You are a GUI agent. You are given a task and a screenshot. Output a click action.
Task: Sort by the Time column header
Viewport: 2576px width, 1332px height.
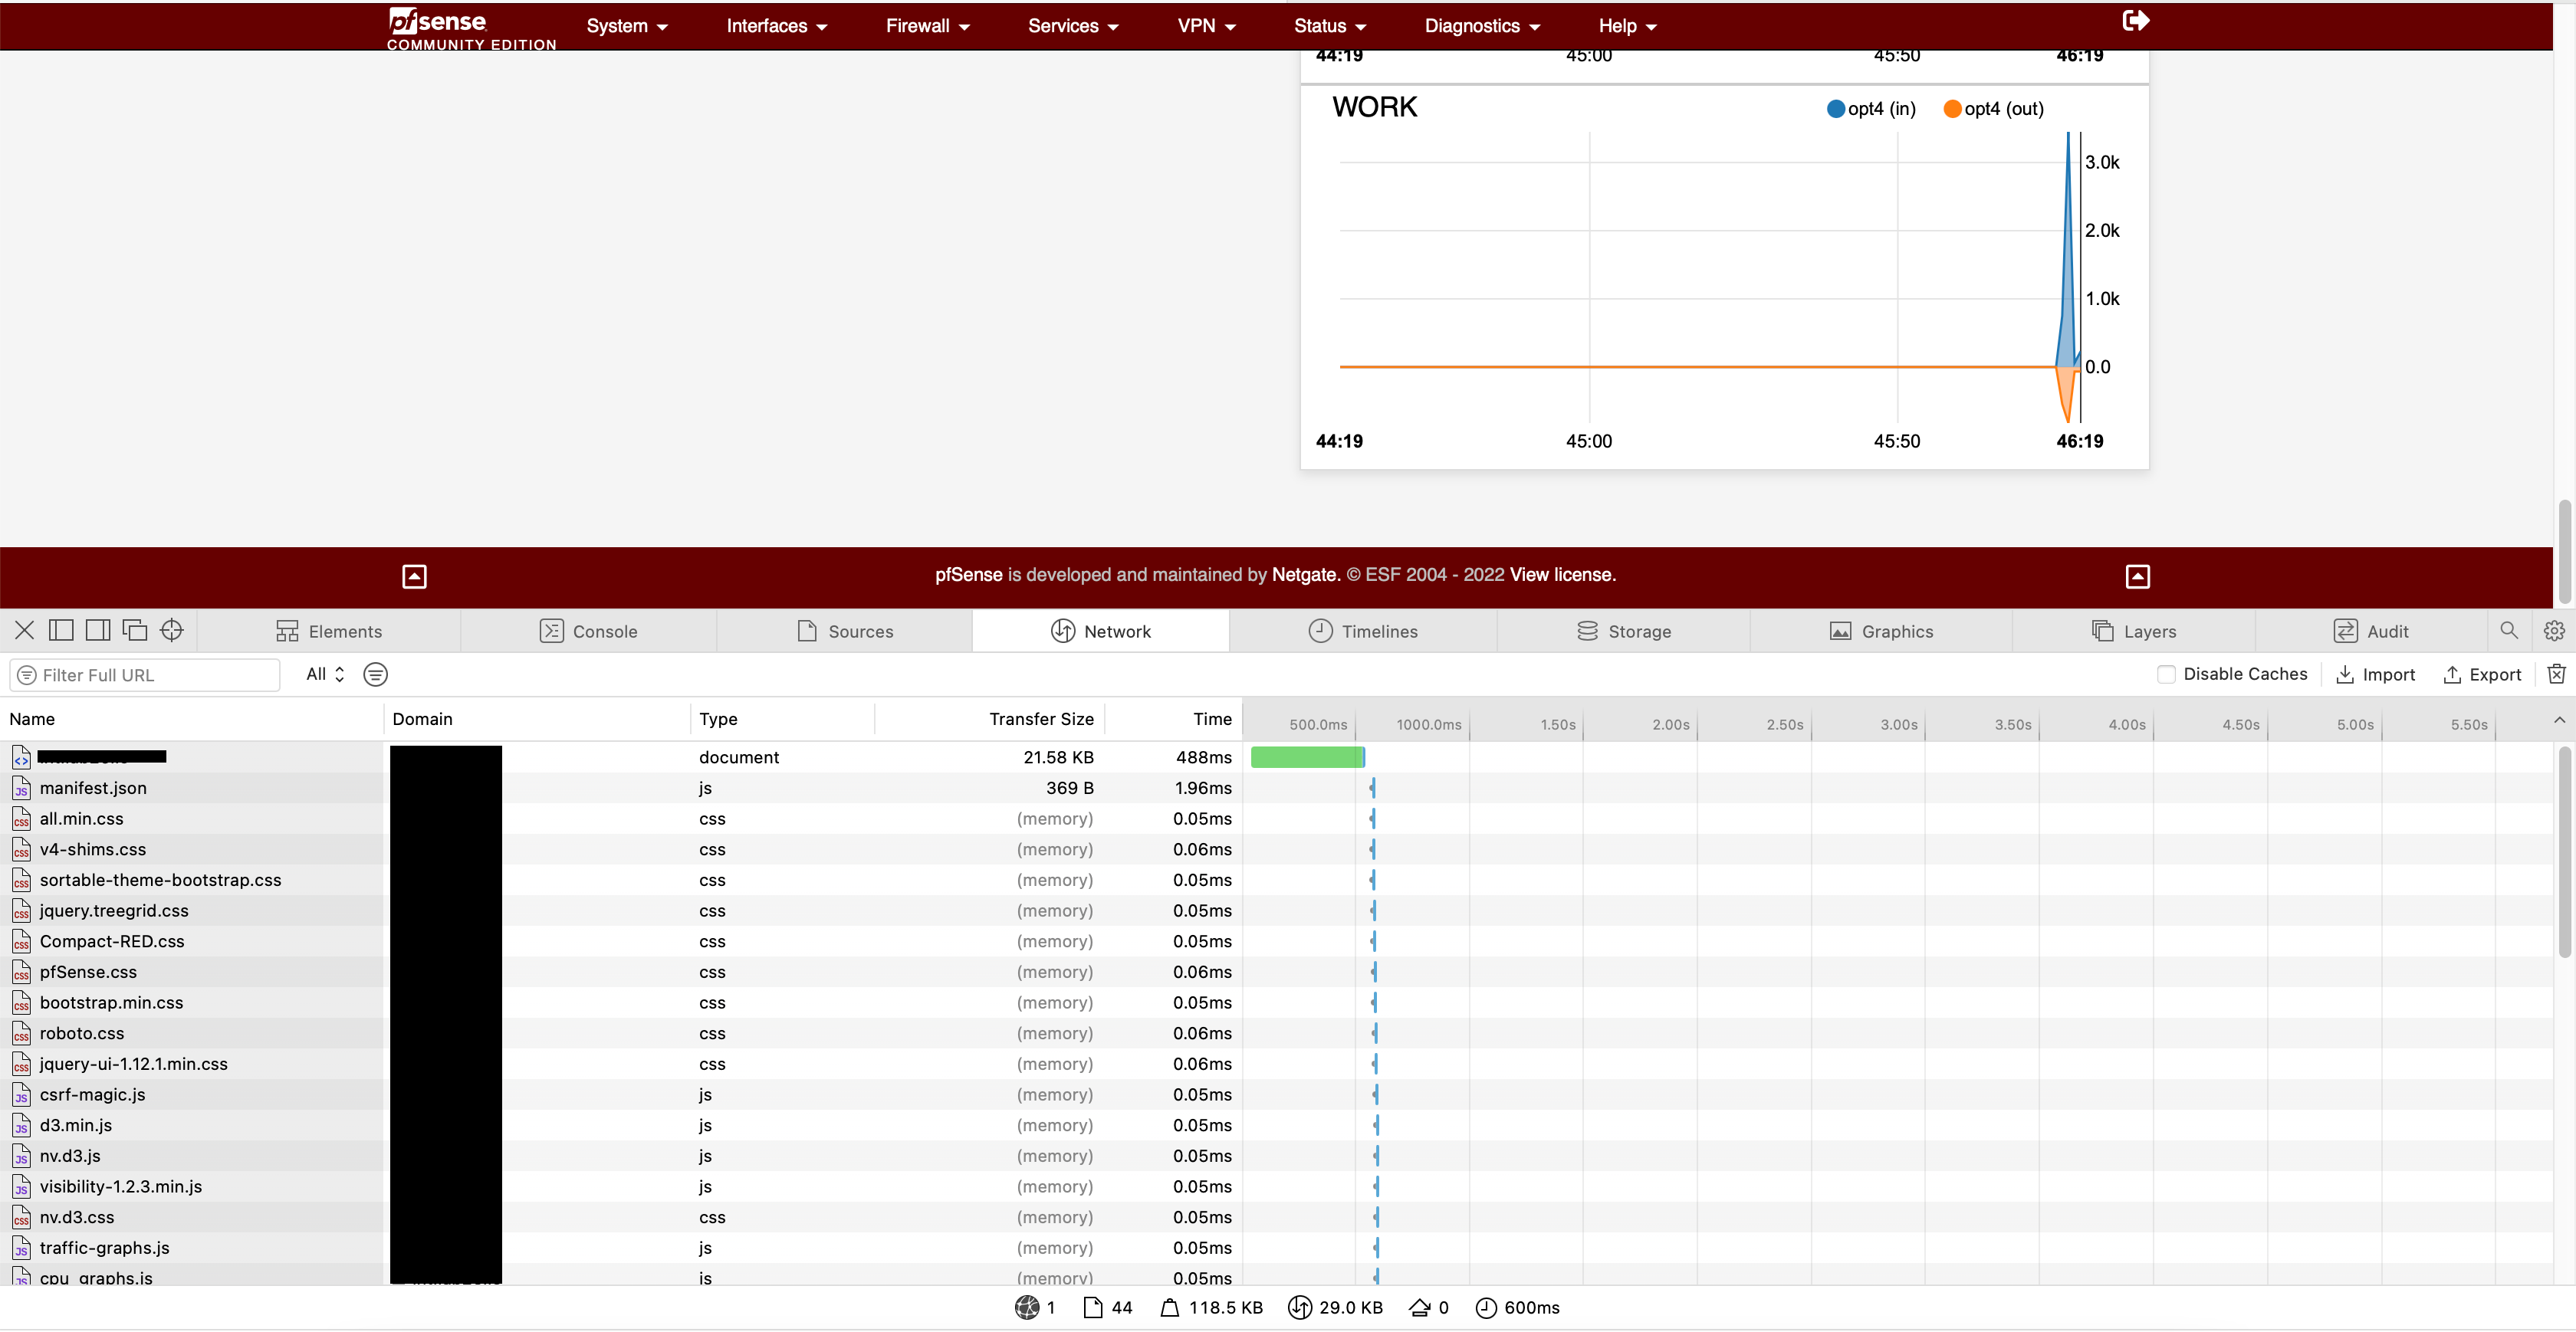coord(1173,719)
